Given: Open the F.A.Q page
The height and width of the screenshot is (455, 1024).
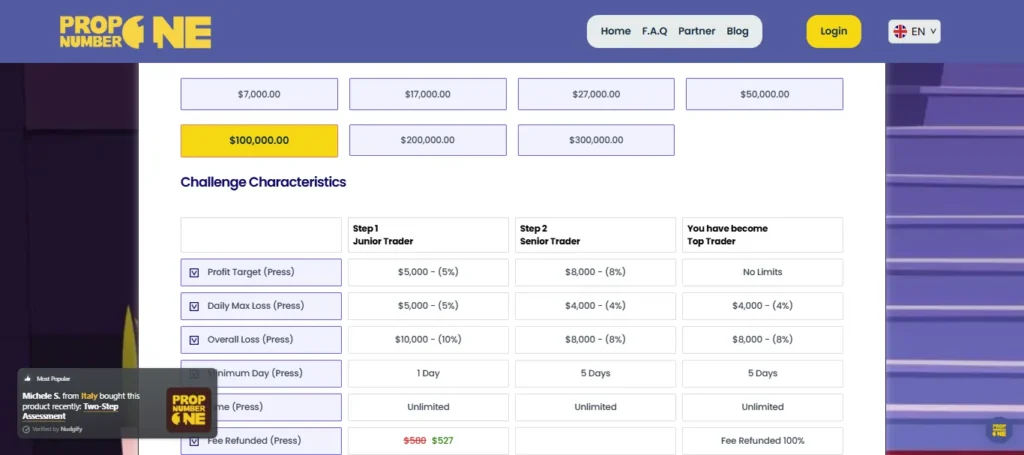Looking at the screenshot, I should (x=654, y=31).
